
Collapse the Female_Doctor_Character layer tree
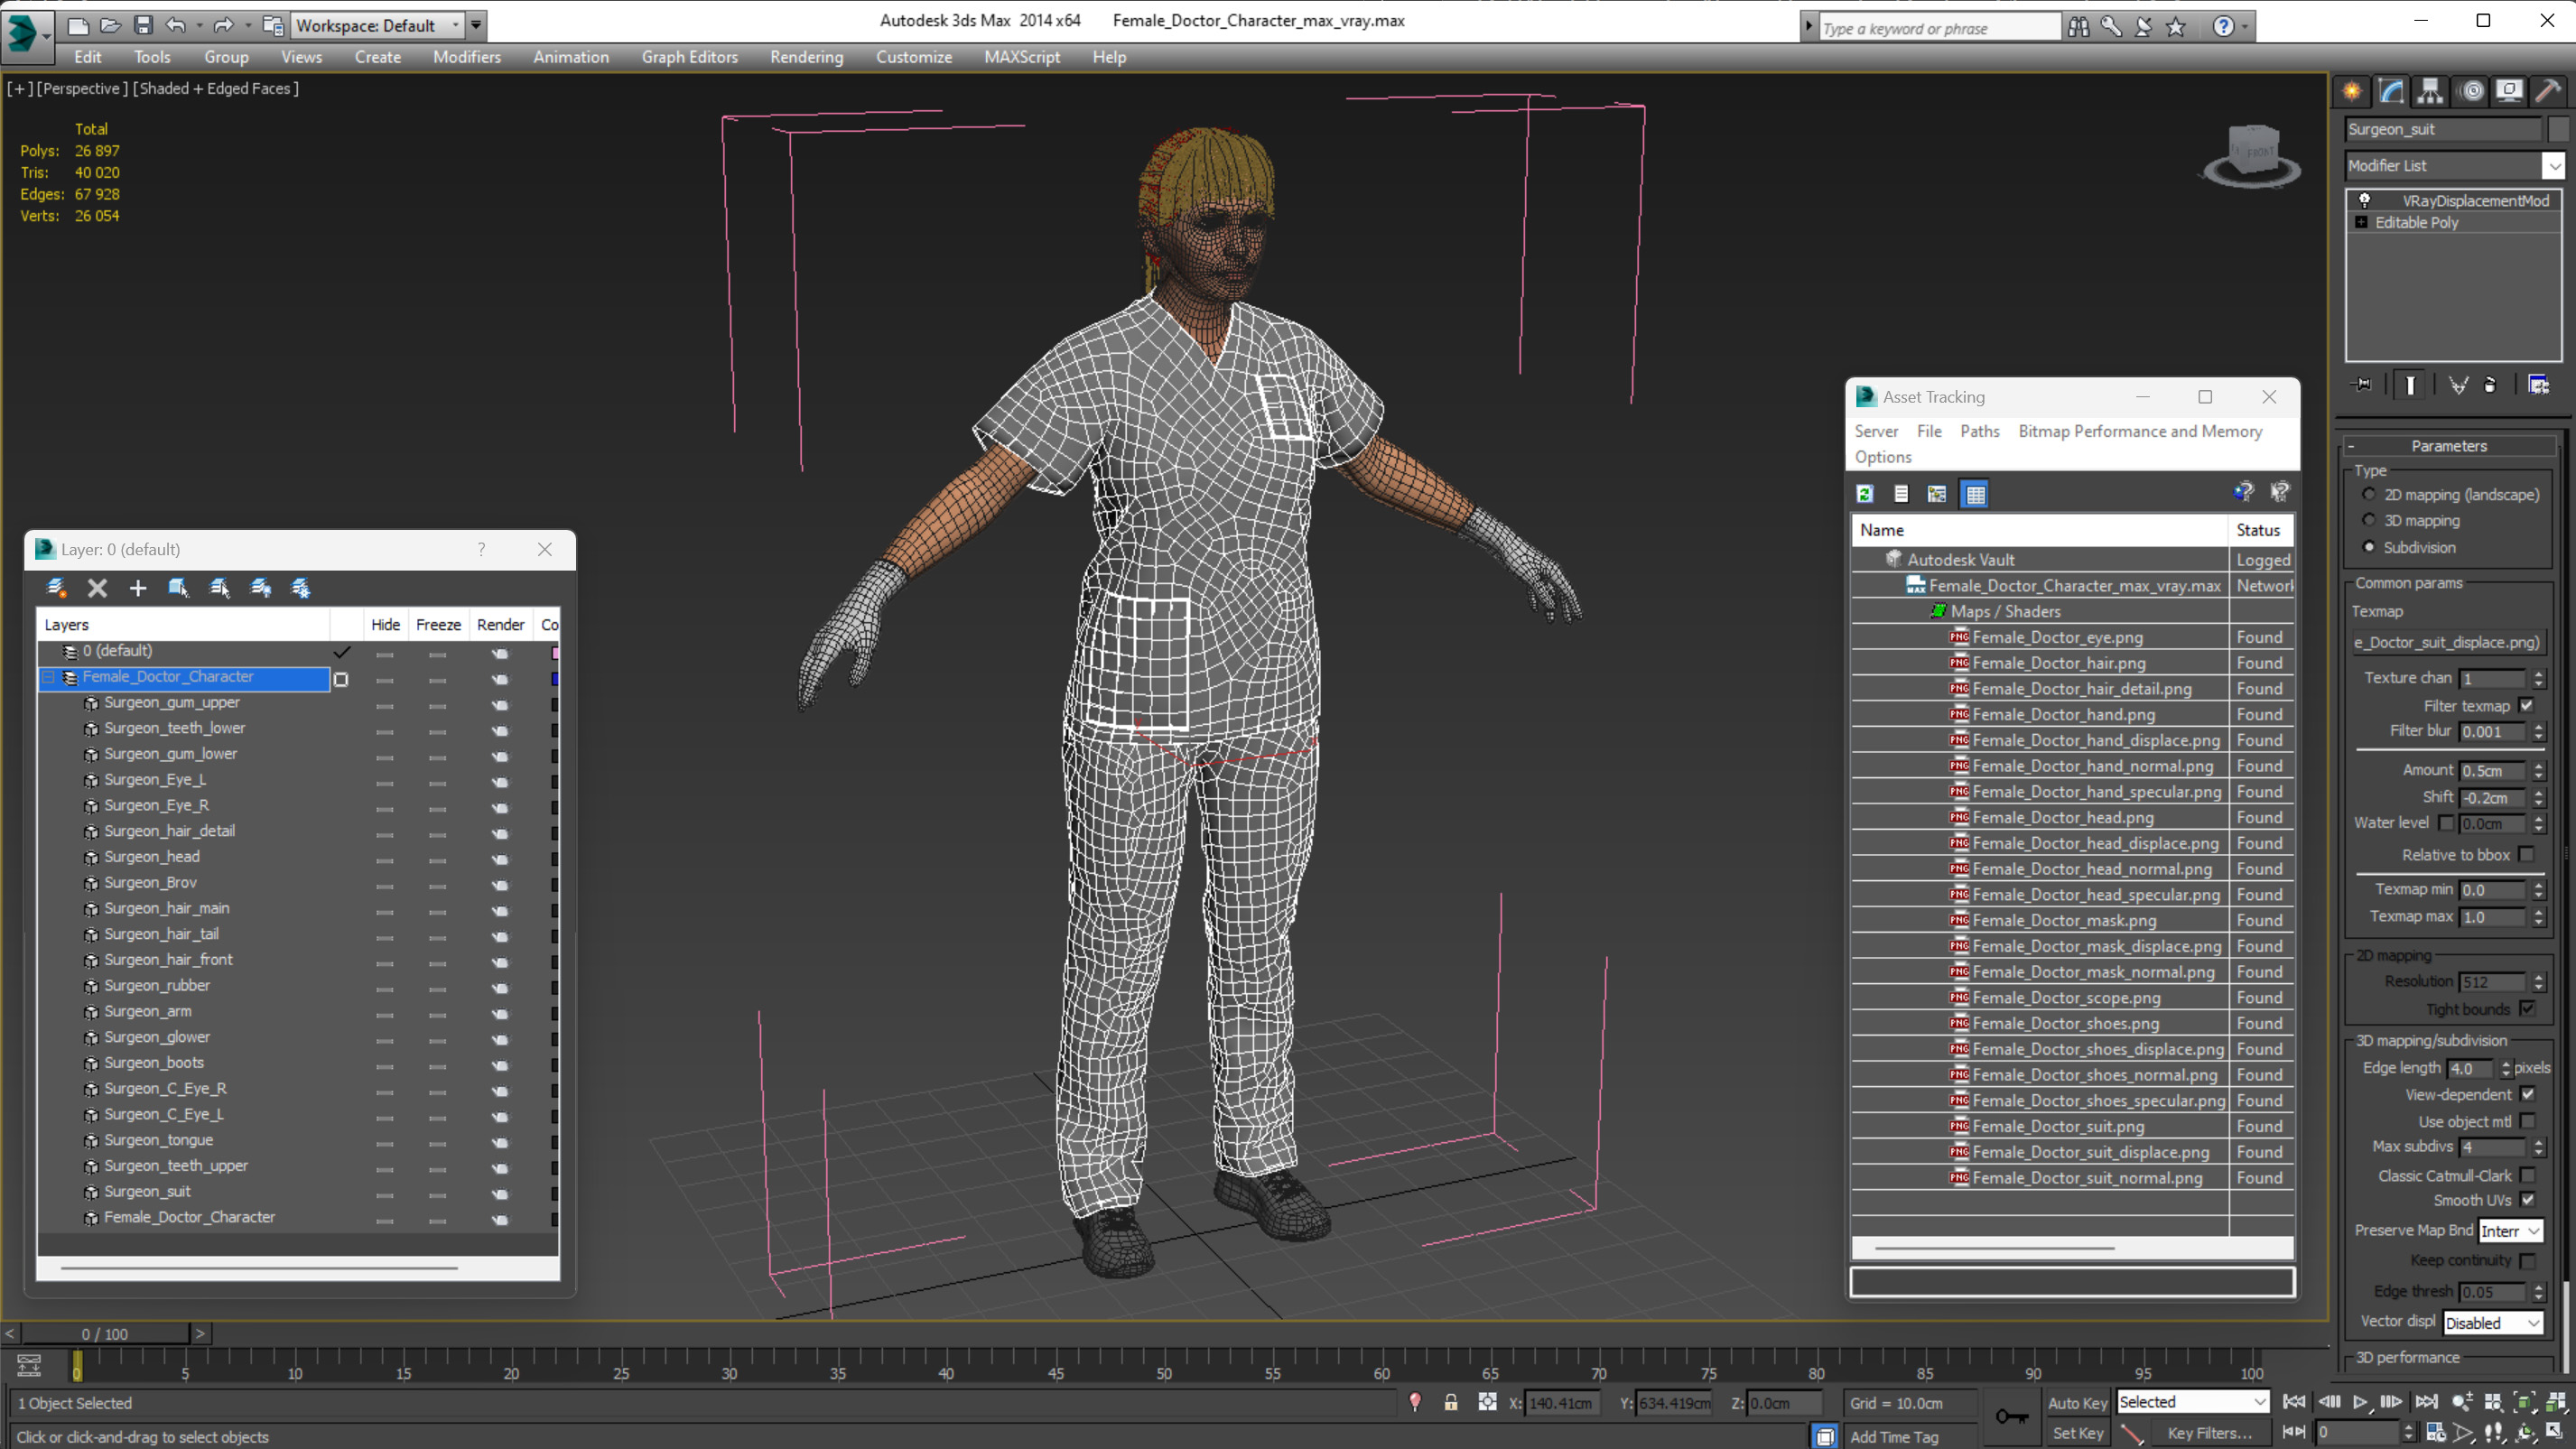48,678
